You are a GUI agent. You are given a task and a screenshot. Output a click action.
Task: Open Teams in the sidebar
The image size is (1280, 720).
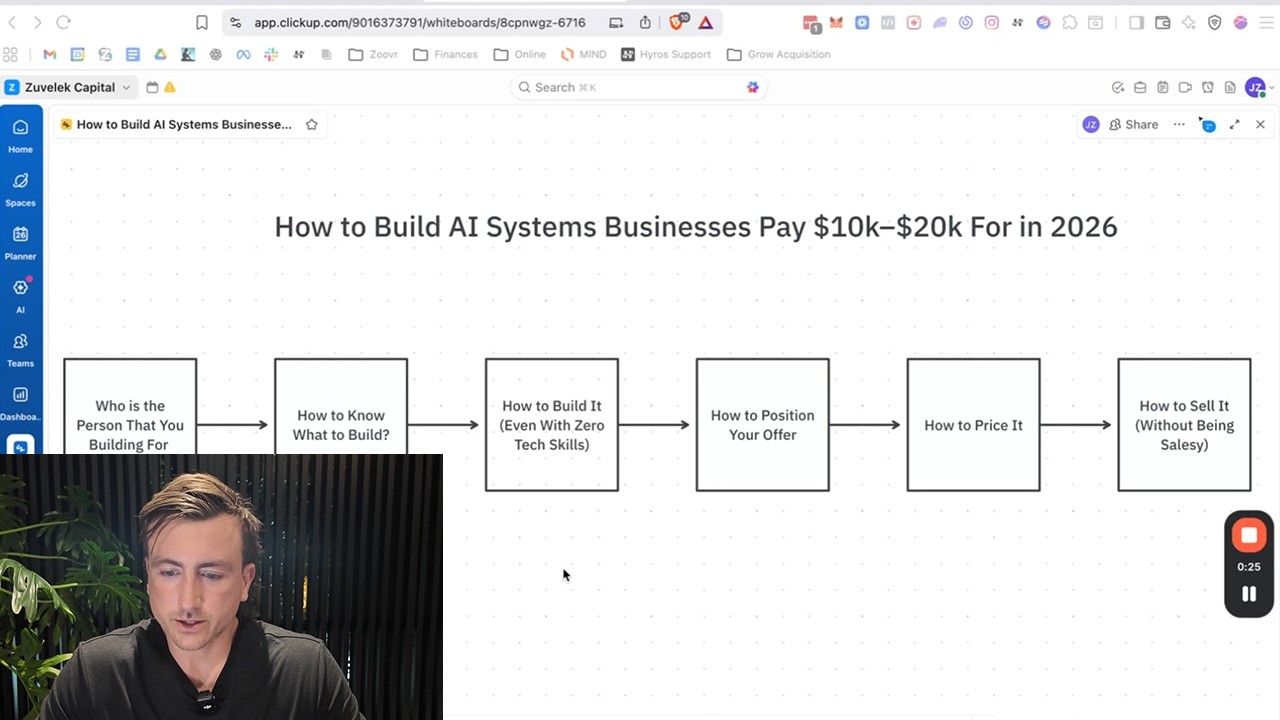(20, 350)
